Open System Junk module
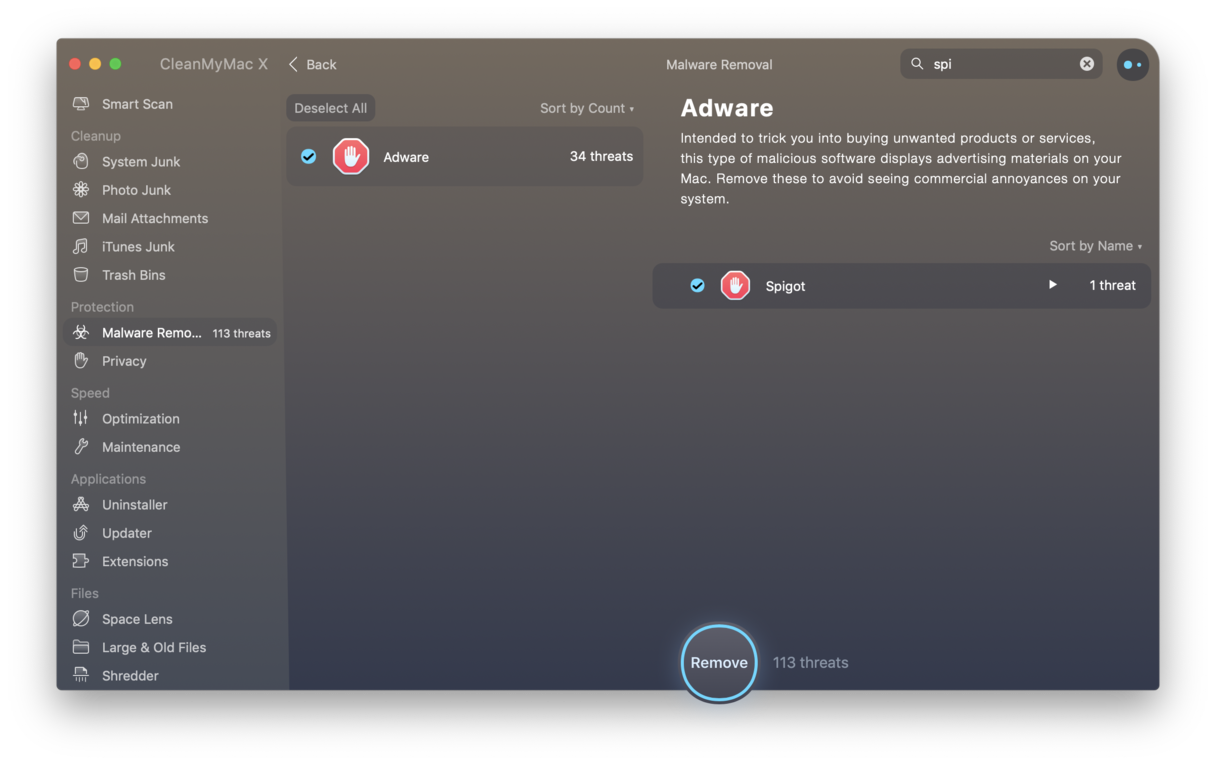This screenshot has width=1216, height=765. coord(141,162)
